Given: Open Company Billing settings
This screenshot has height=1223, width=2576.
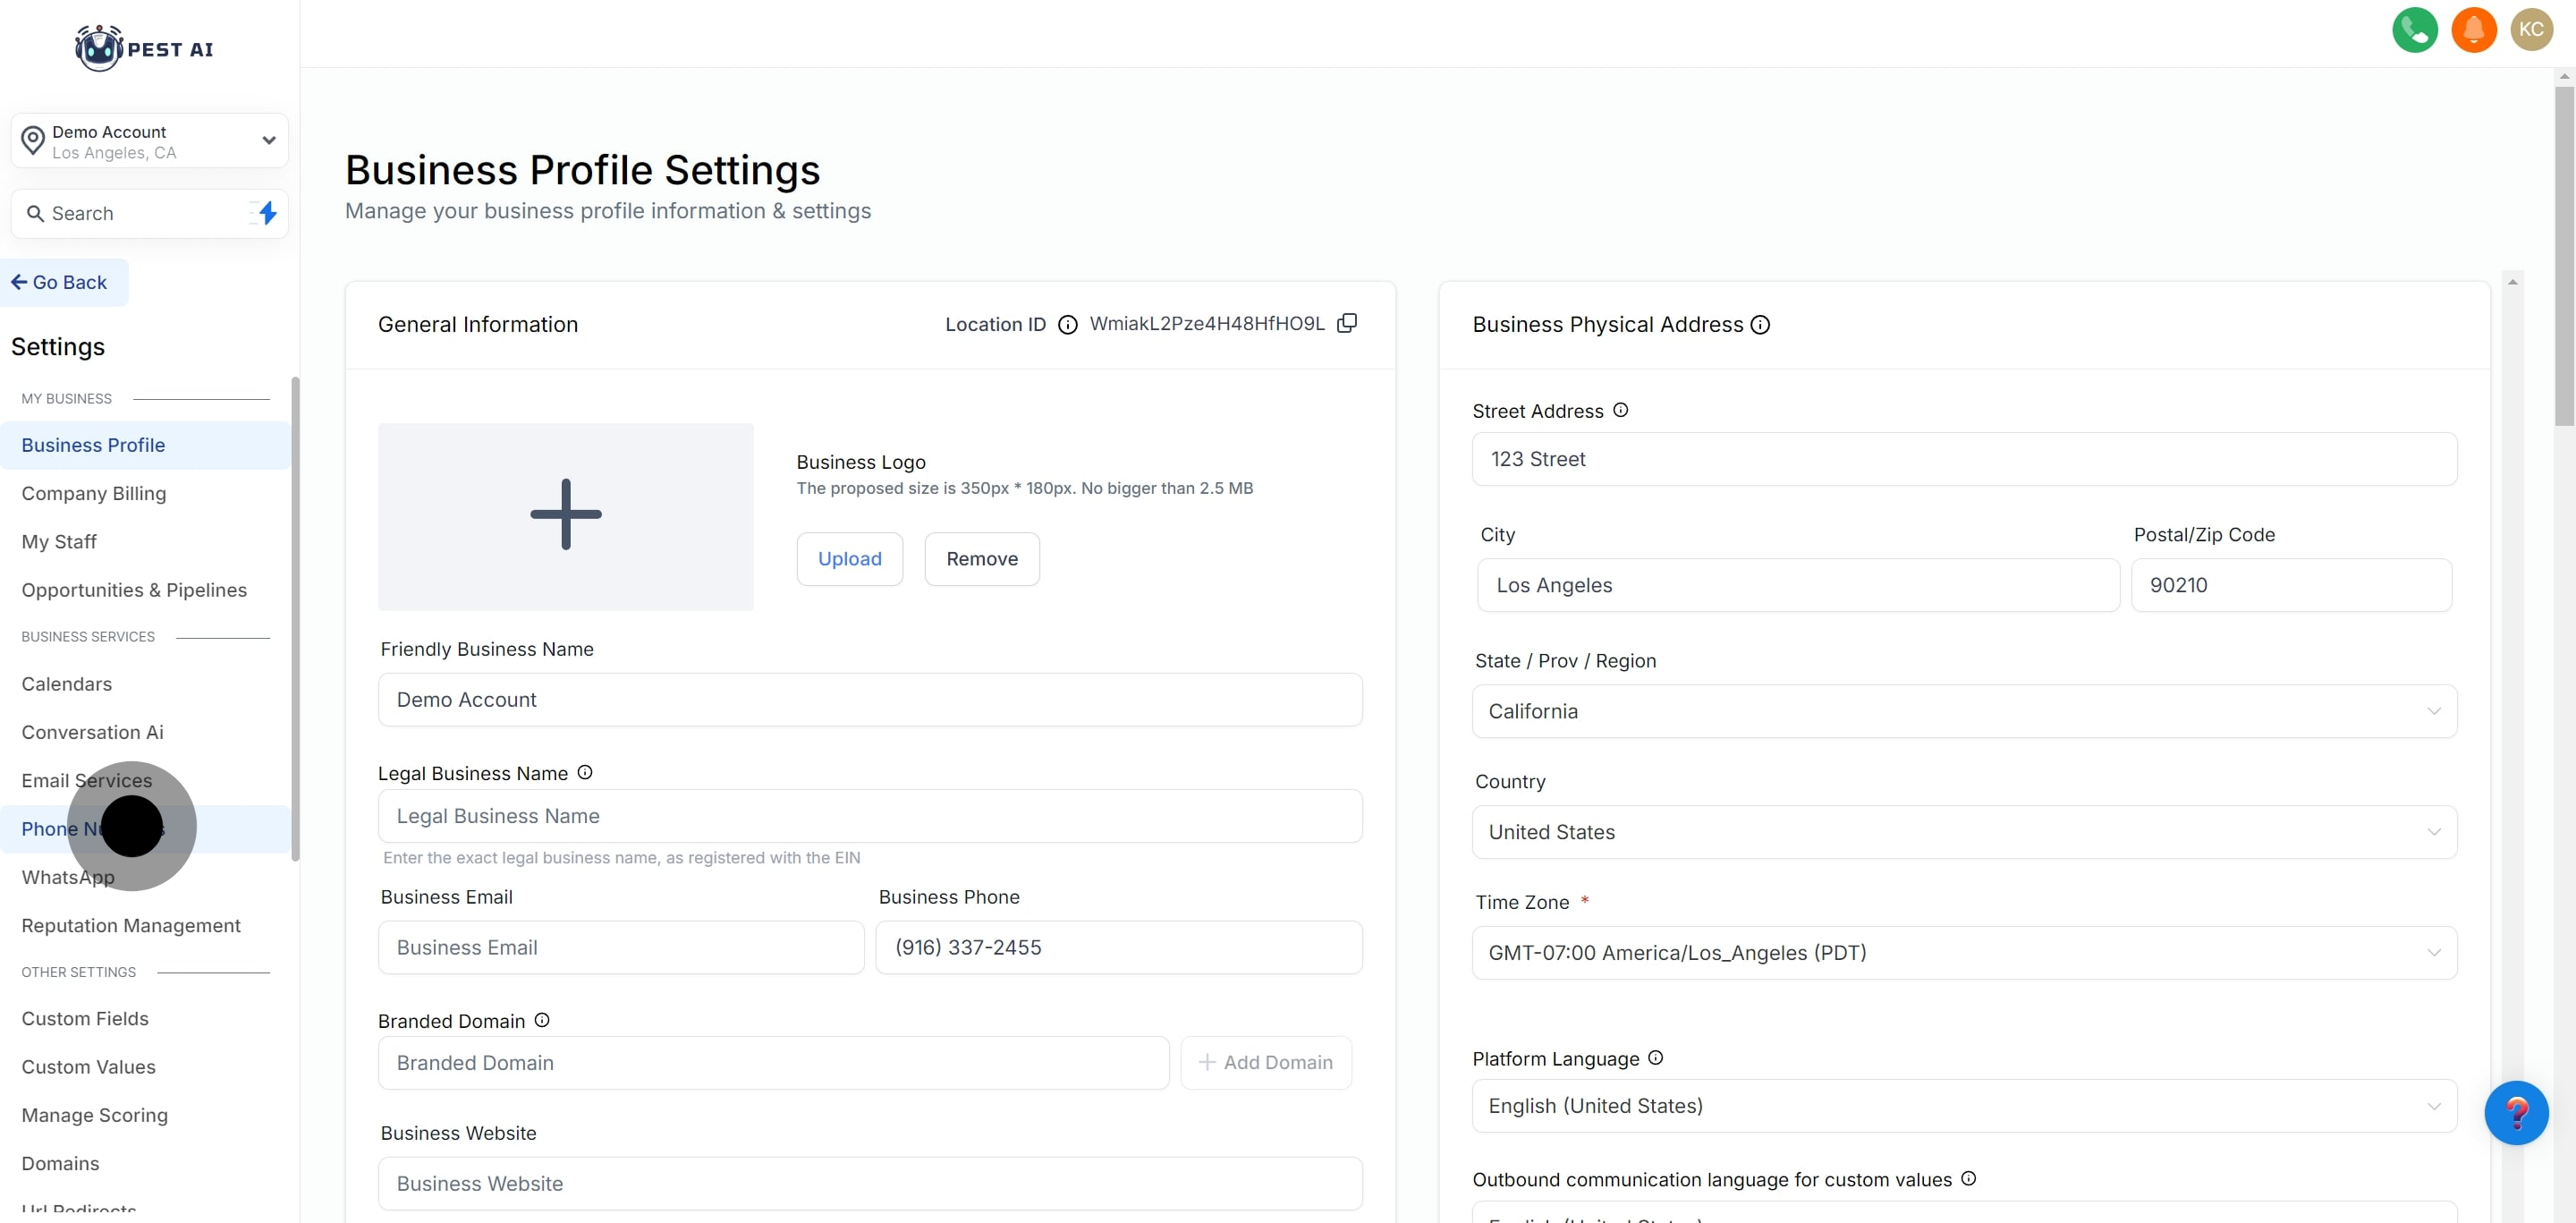Looking at the screenshot, I should pos(94,494).
